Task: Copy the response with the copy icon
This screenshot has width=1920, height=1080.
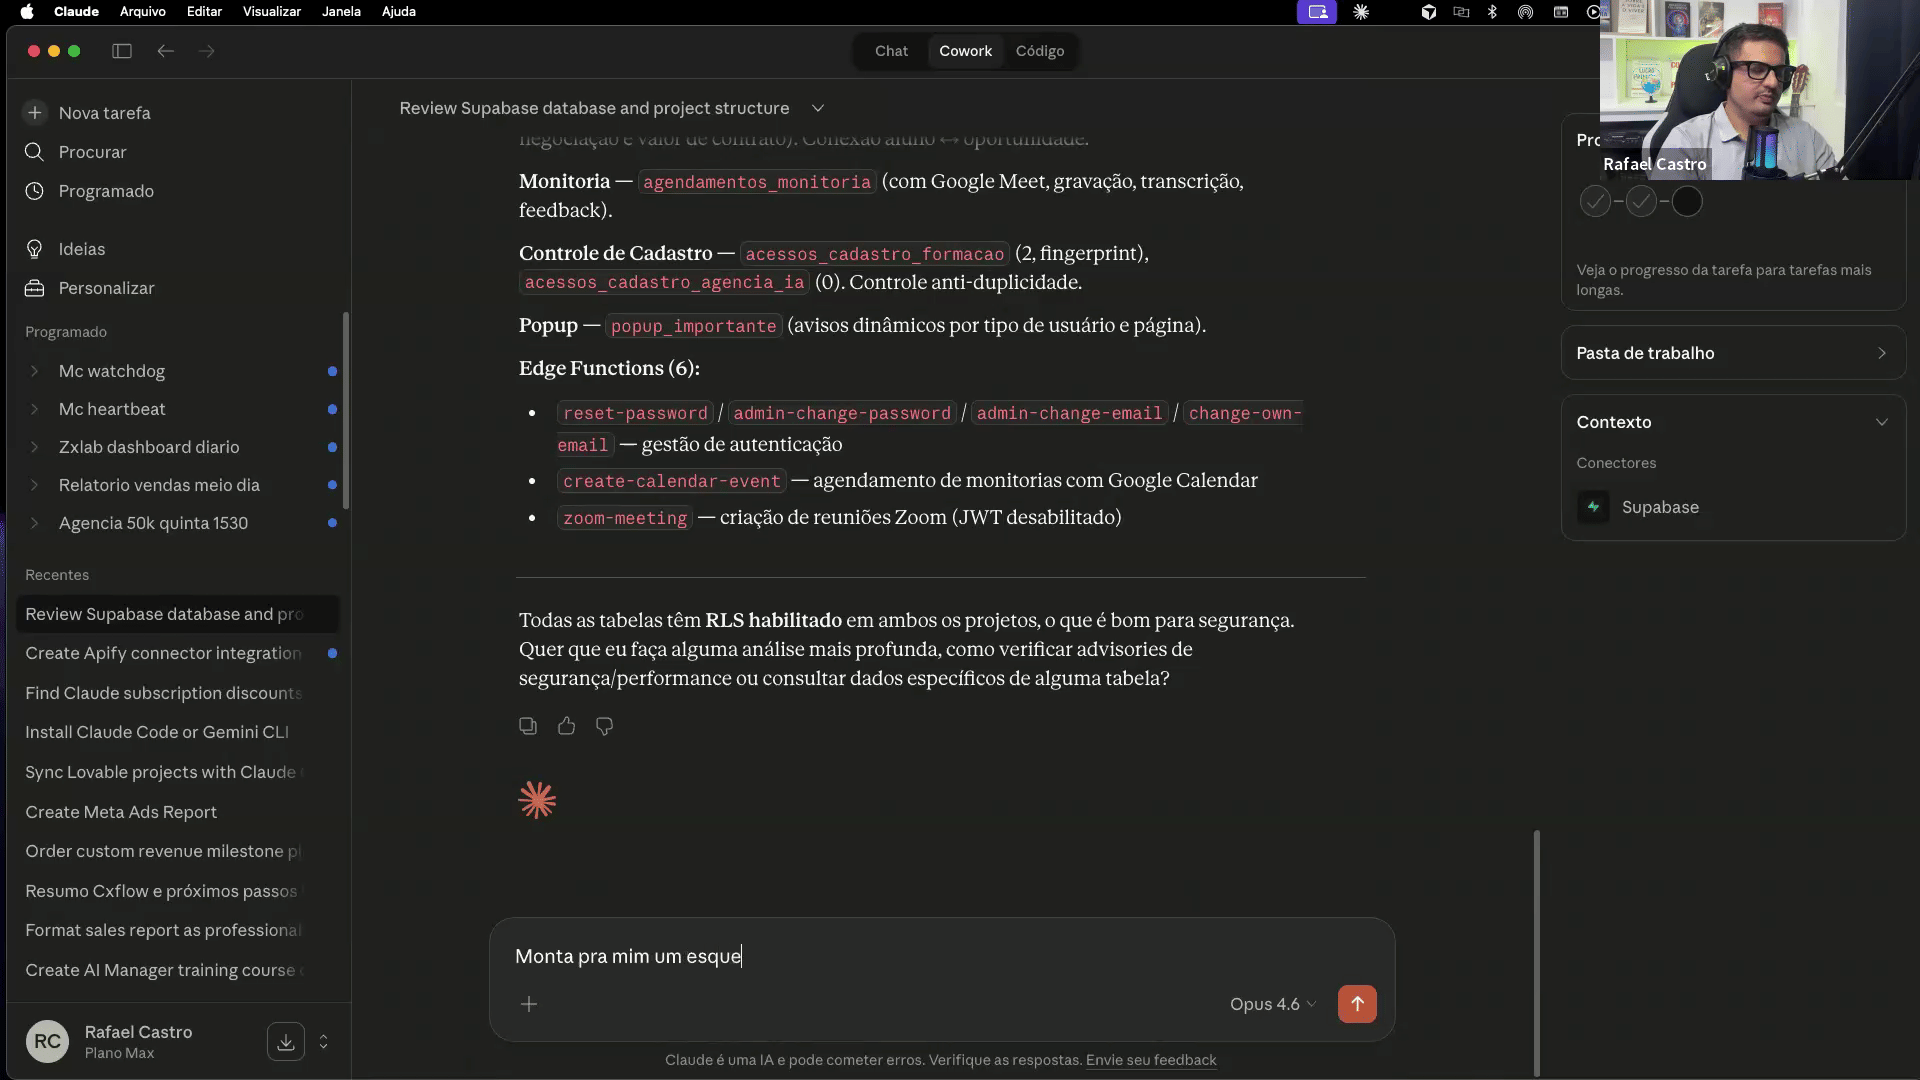Action: 528,726
